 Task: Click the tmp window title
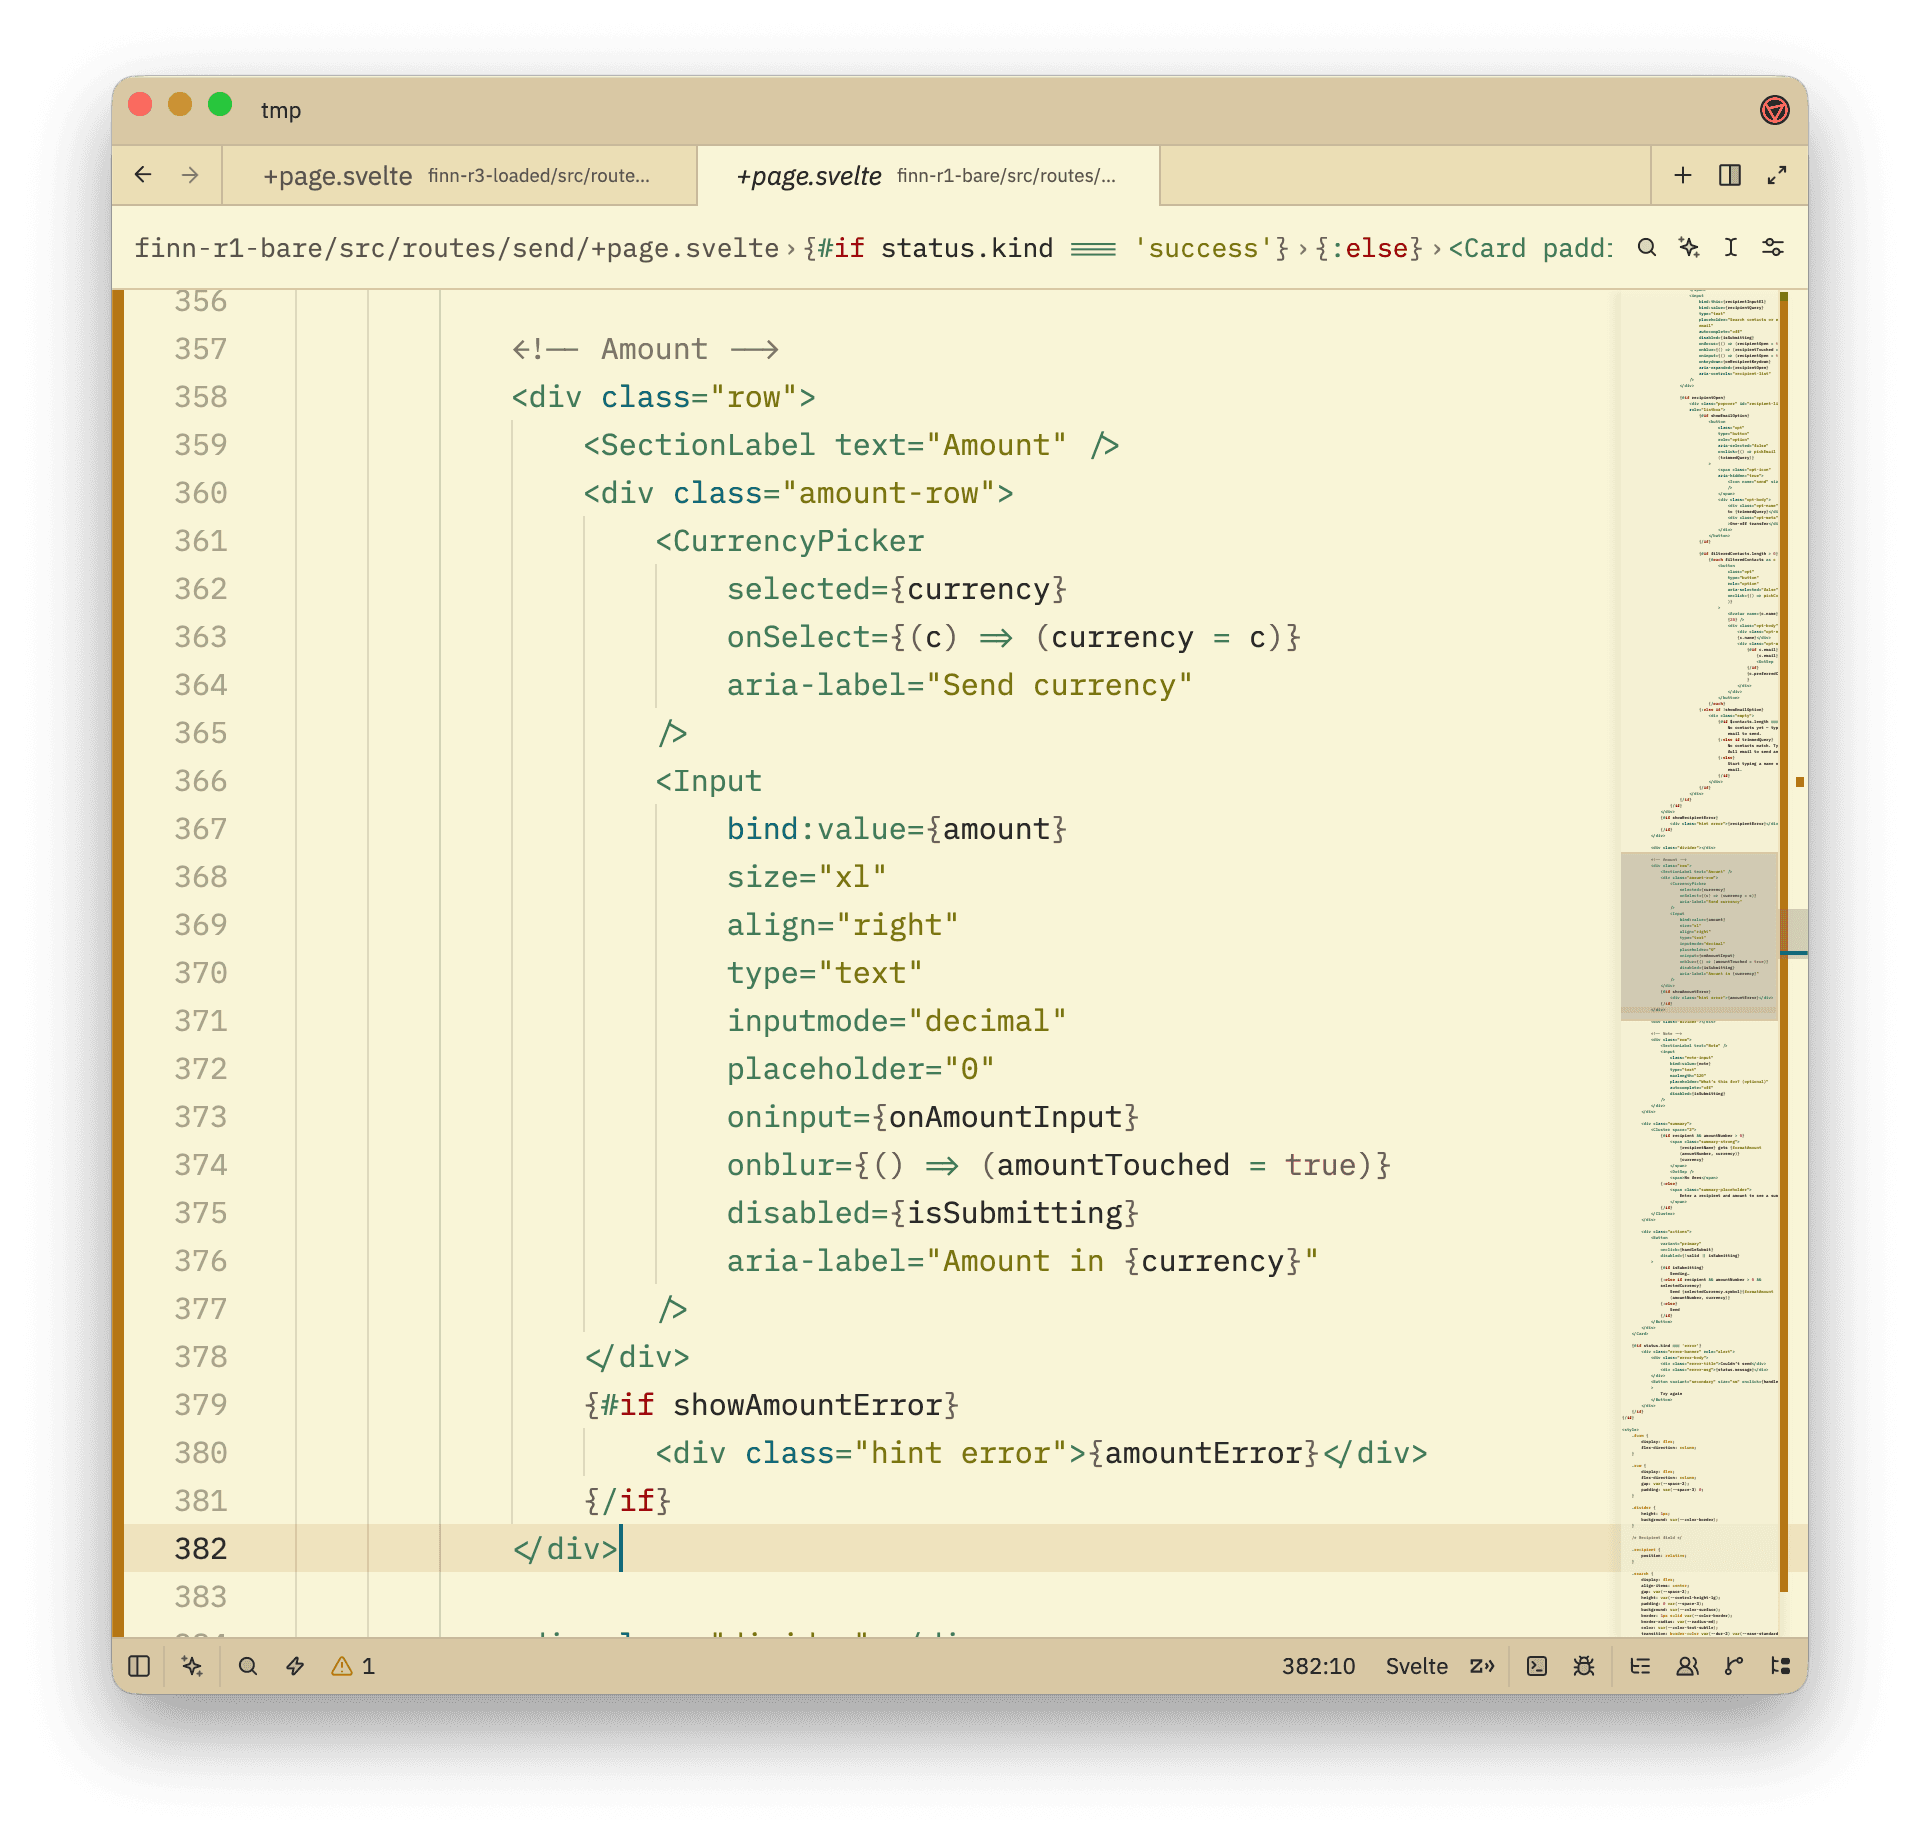tap(281, 110)
